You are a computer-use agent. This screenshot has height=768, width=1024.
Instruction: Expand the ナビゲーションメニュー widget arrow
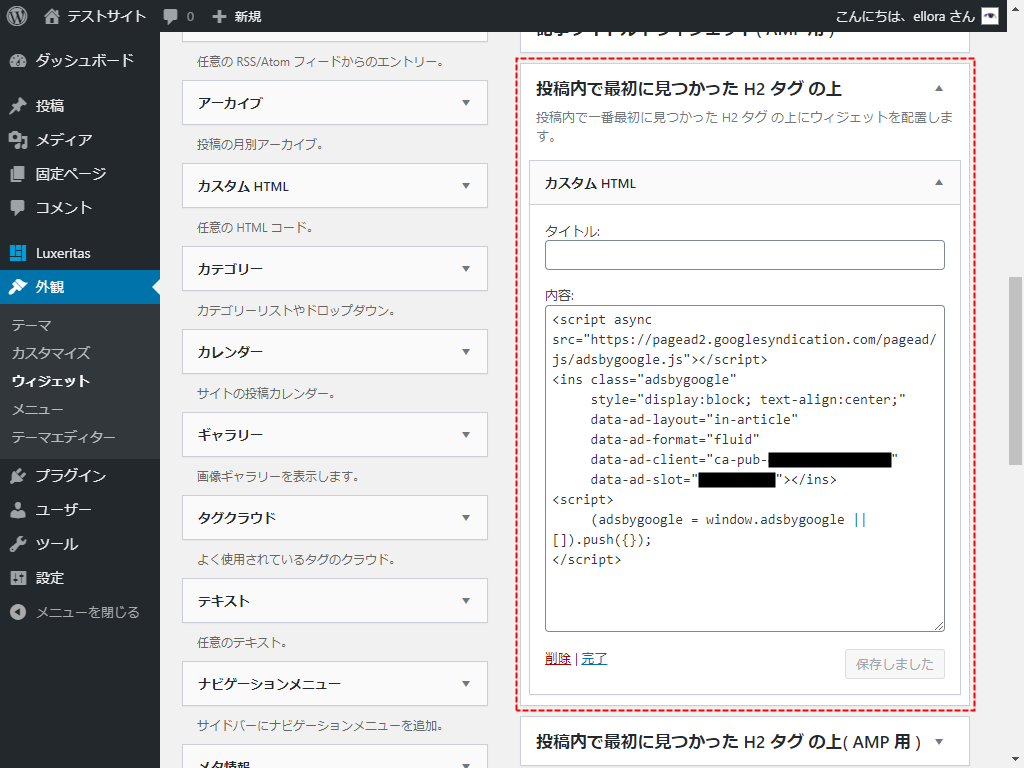466,684
